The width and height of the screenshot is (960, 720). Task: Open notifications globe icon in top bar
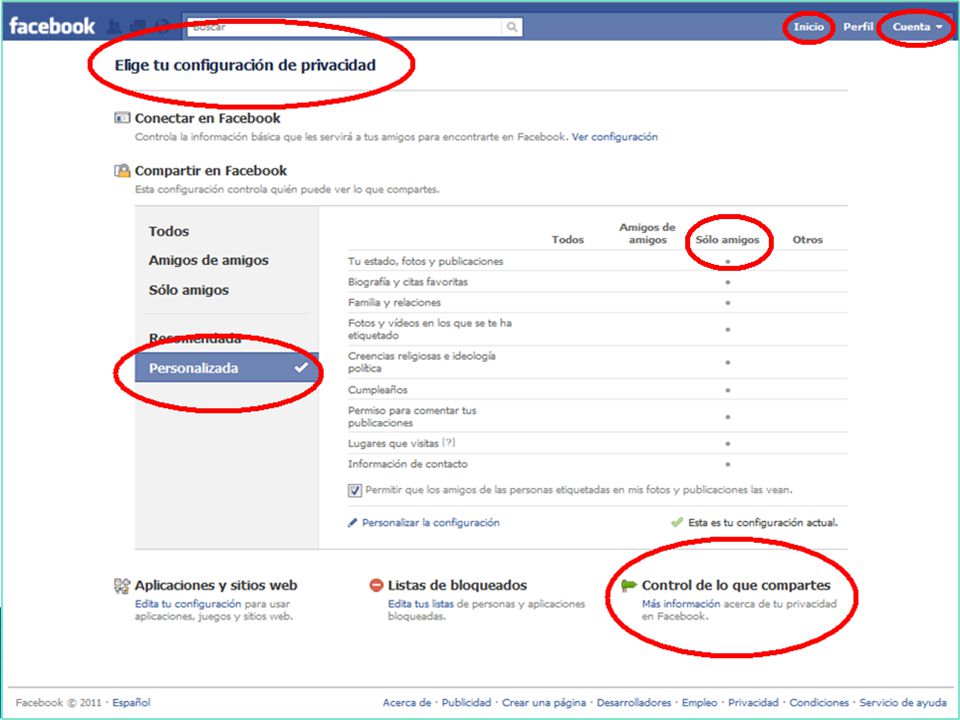pos(162,26)
